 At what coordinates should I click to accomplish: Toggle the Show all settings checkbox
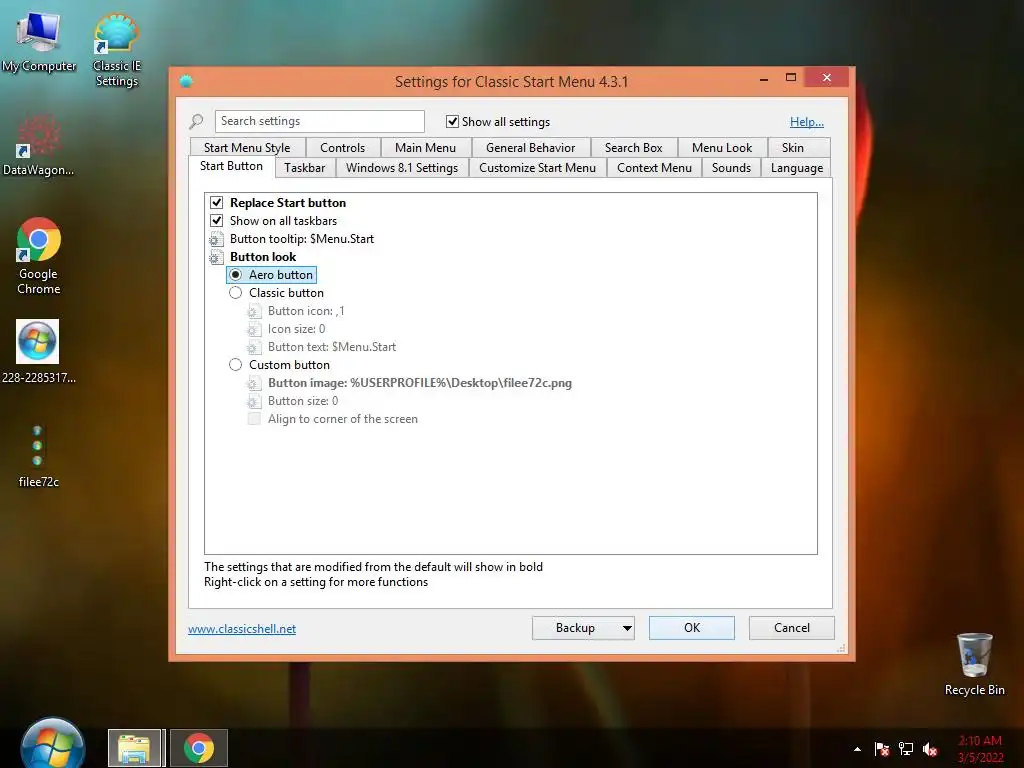(452, 121)
